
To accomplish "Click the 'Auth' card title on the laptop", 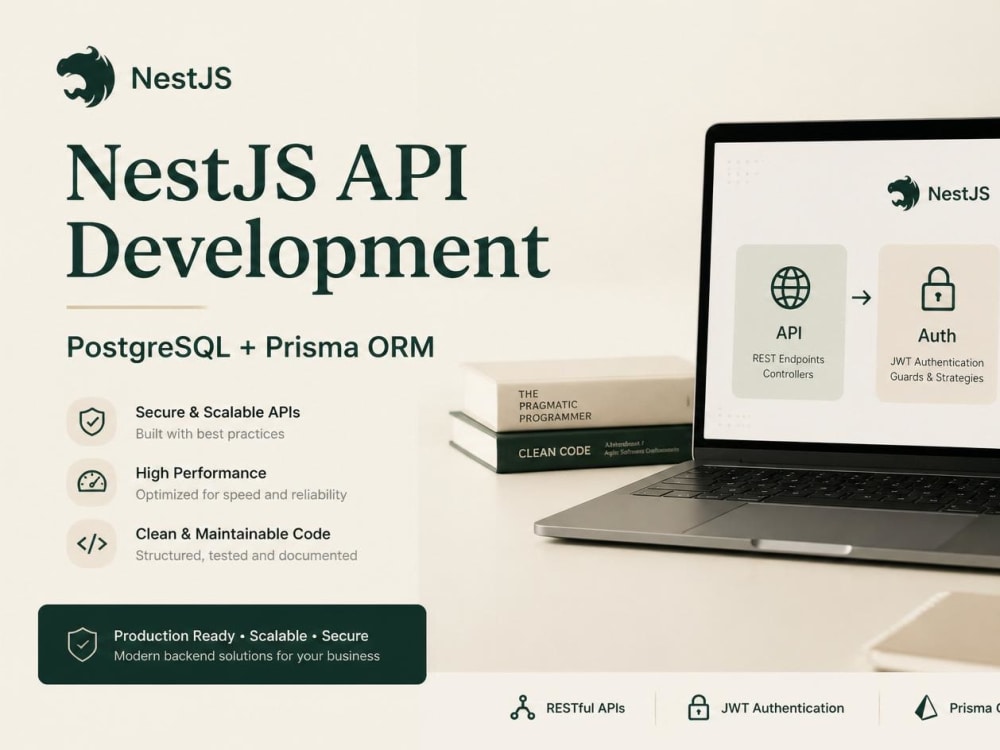I will point(937,335).
